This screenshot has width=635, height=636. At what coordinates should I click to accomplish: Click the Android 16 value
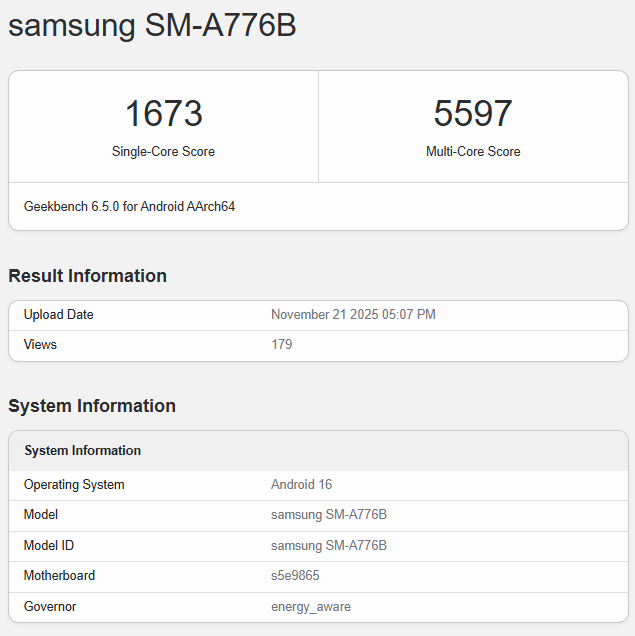tap(301, 485)
